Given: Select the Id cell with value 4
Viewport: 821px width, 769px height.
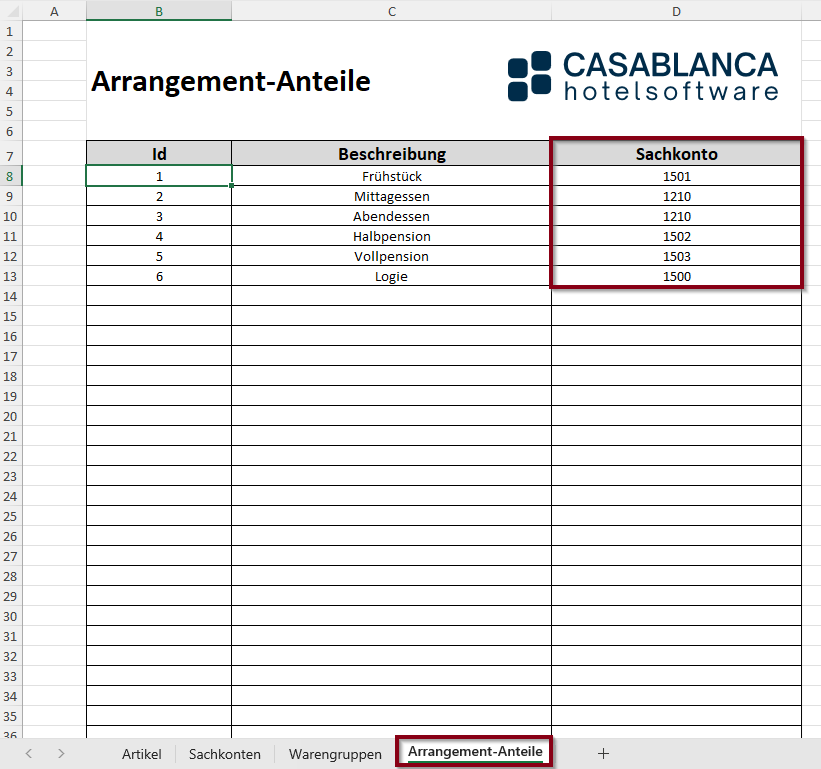Looking at the screenshot, I should [x=159, y=236].
